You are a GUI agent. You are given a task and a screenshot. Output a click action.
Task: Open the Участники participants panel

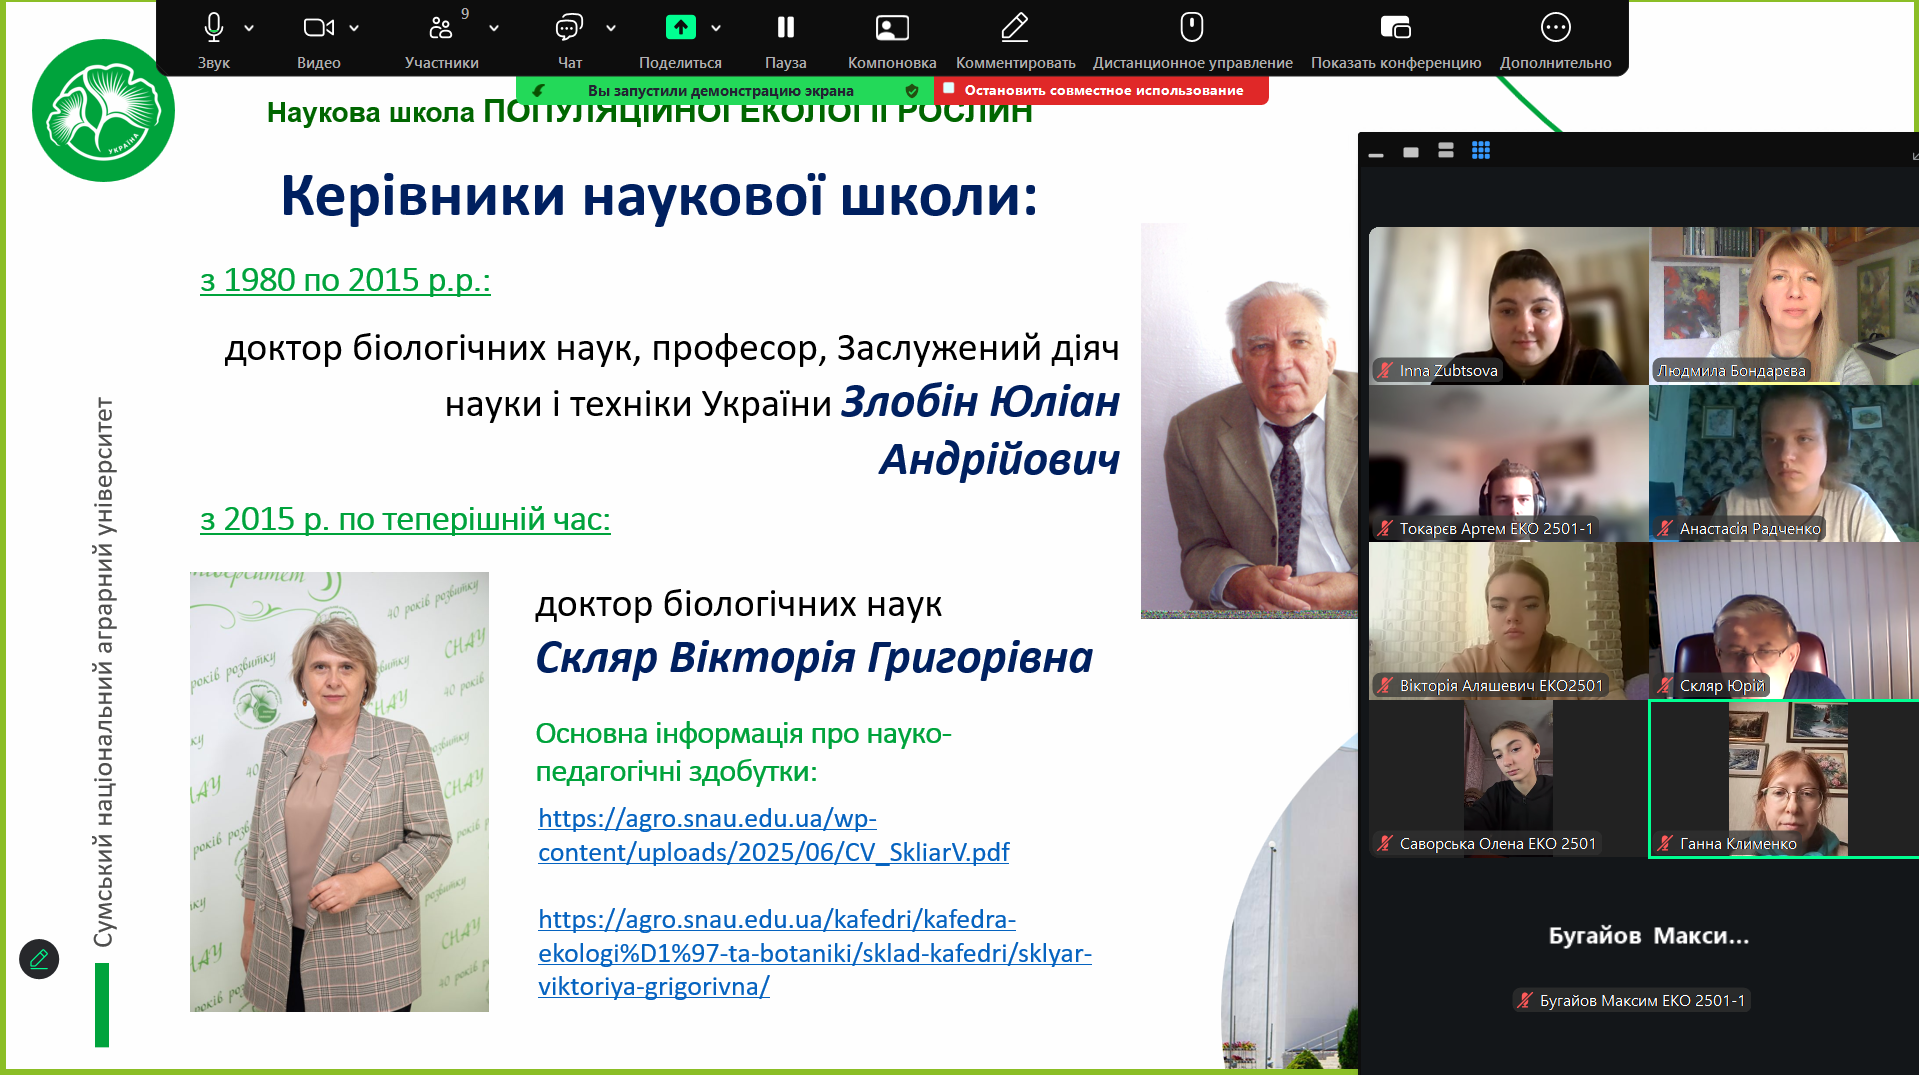point(441,28)
